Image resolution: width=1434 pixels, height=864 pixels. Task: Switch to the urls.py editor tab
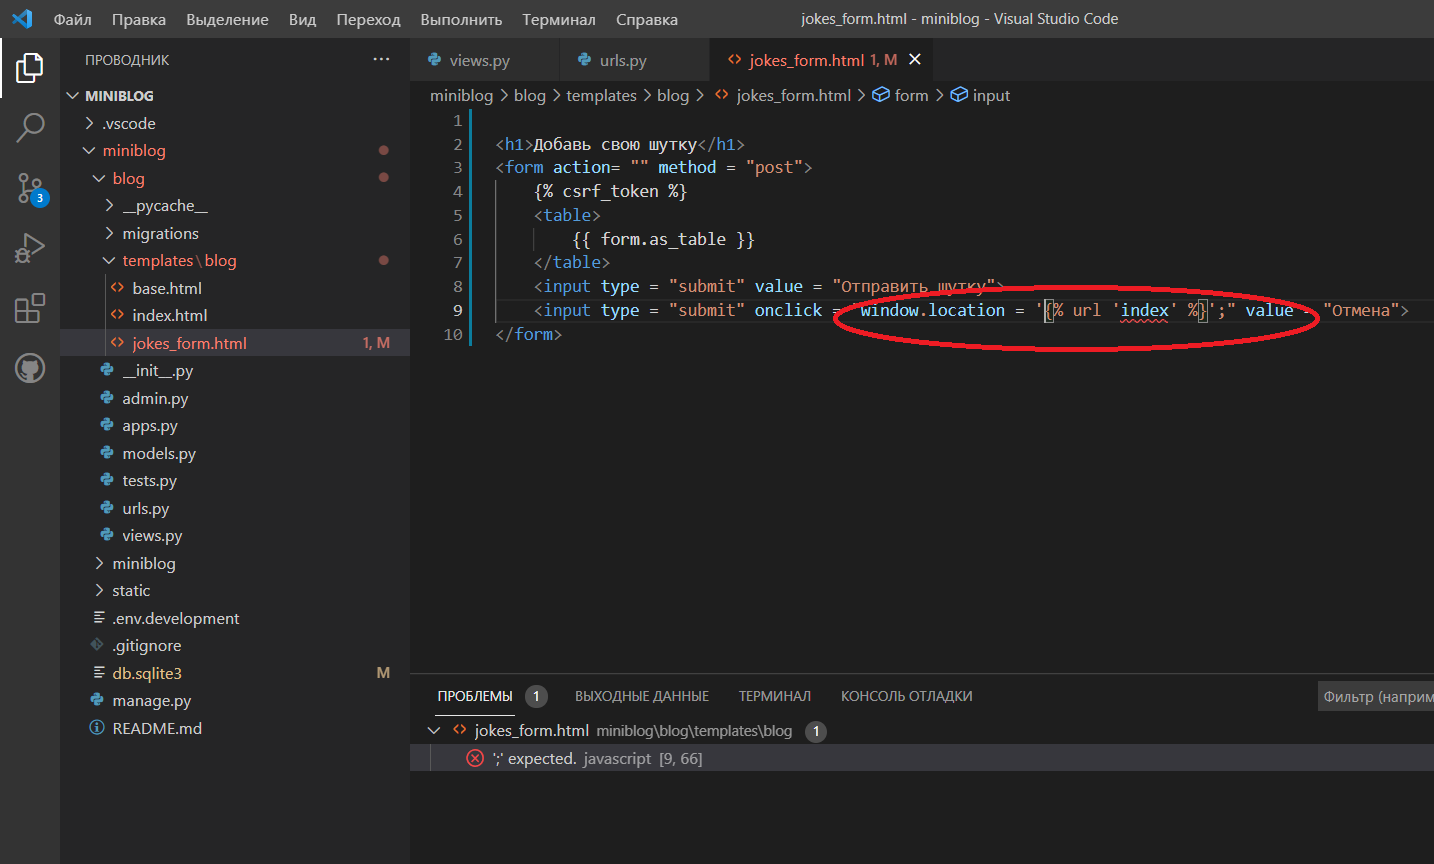pyautogui.click(x=635, y=60)
